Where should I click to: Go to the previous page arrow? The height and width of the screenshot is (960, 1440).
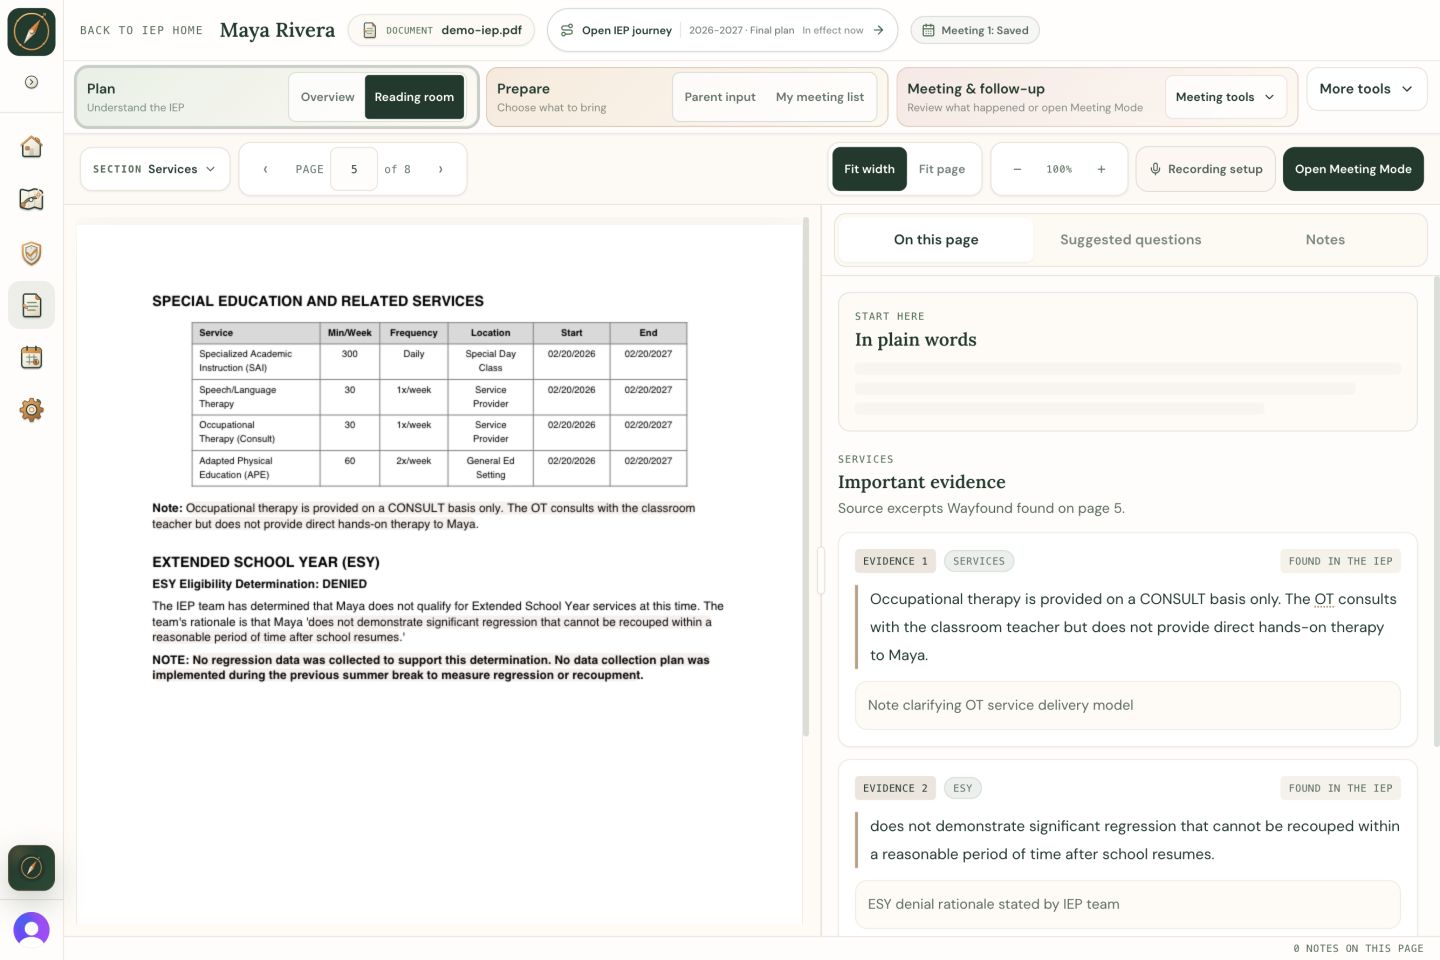tap(265, 169)
